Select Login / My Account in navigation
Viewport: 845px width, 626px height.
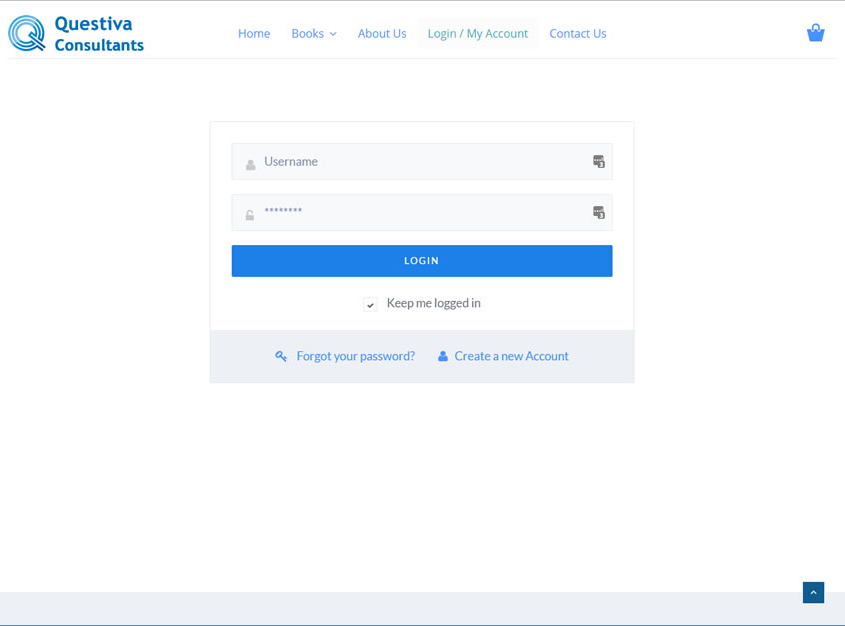point(477,34)
